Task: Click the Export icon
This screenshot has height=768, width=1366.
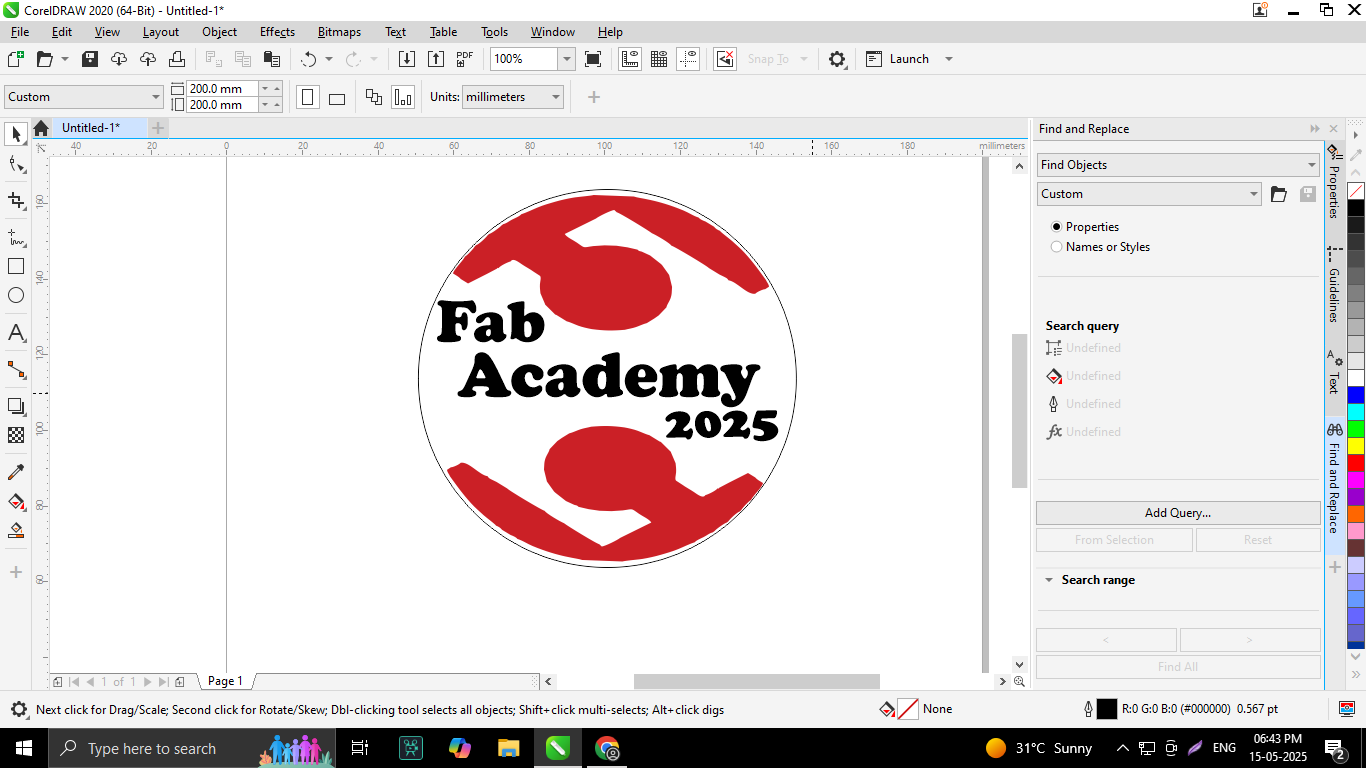Action: pyautogui.click(x=436, y=59)
